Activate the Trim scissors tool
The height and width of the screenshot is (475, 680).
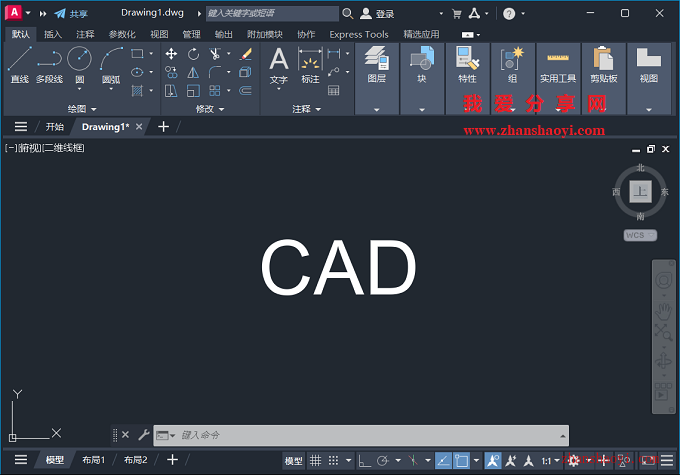click(215, 54)
